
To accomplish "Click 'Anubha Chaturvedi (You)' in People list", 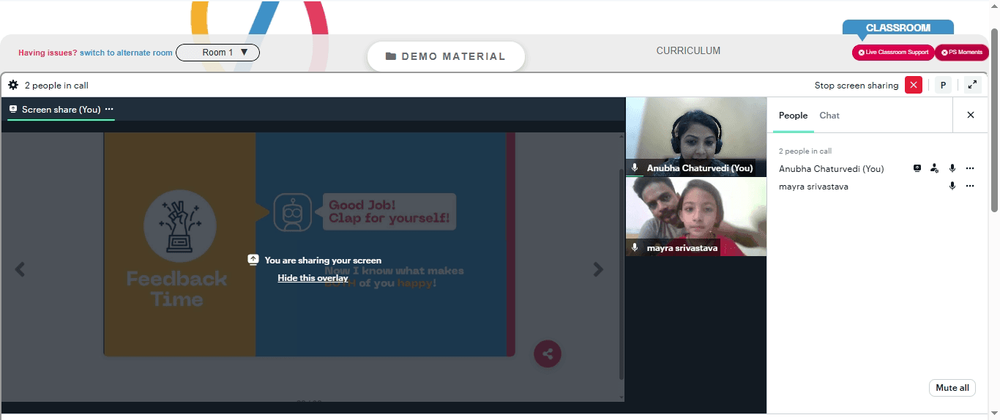I will pyautogui.click(x=831, y=169).
